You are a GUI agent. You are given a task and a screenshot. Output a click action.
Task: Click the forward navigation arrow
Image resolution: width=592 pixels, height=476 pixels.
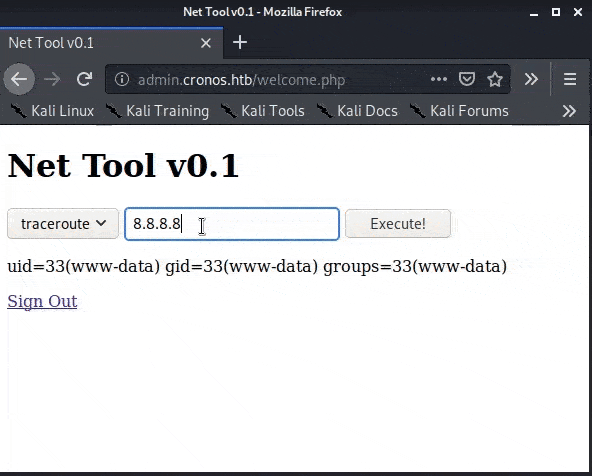coord(52,79)
